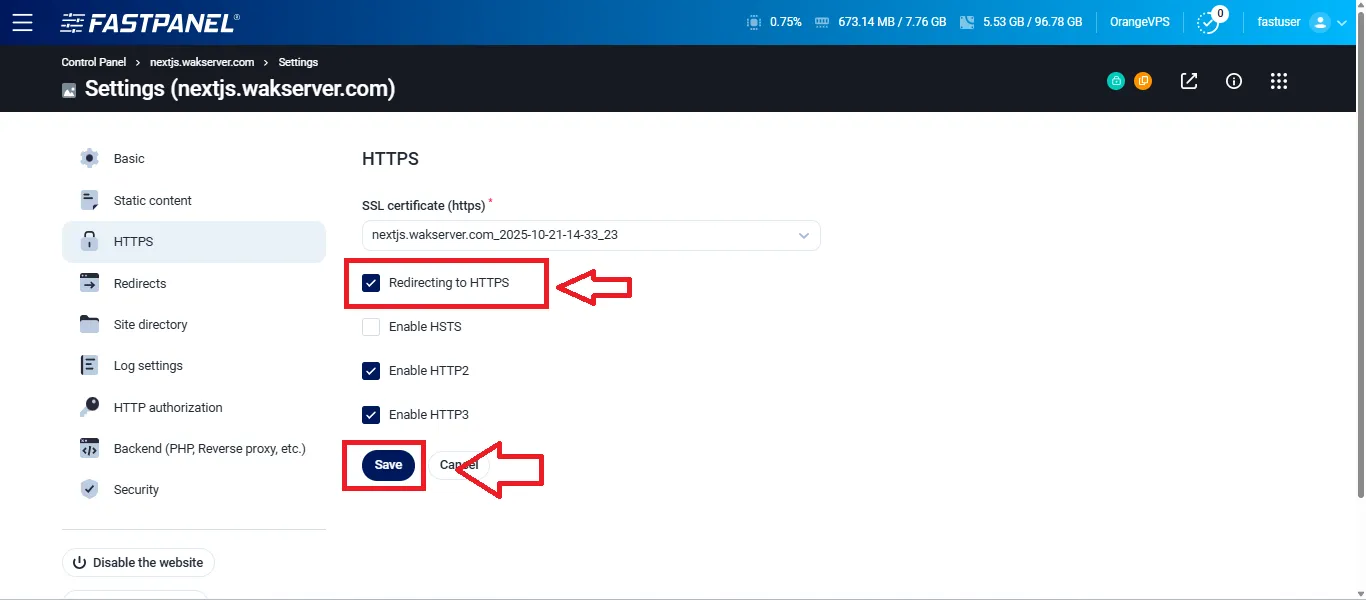The width and height of the screenshot is (1366, 600).
Task: Disable the Enable HTTP2 checkbox
Action: point(371,370)
